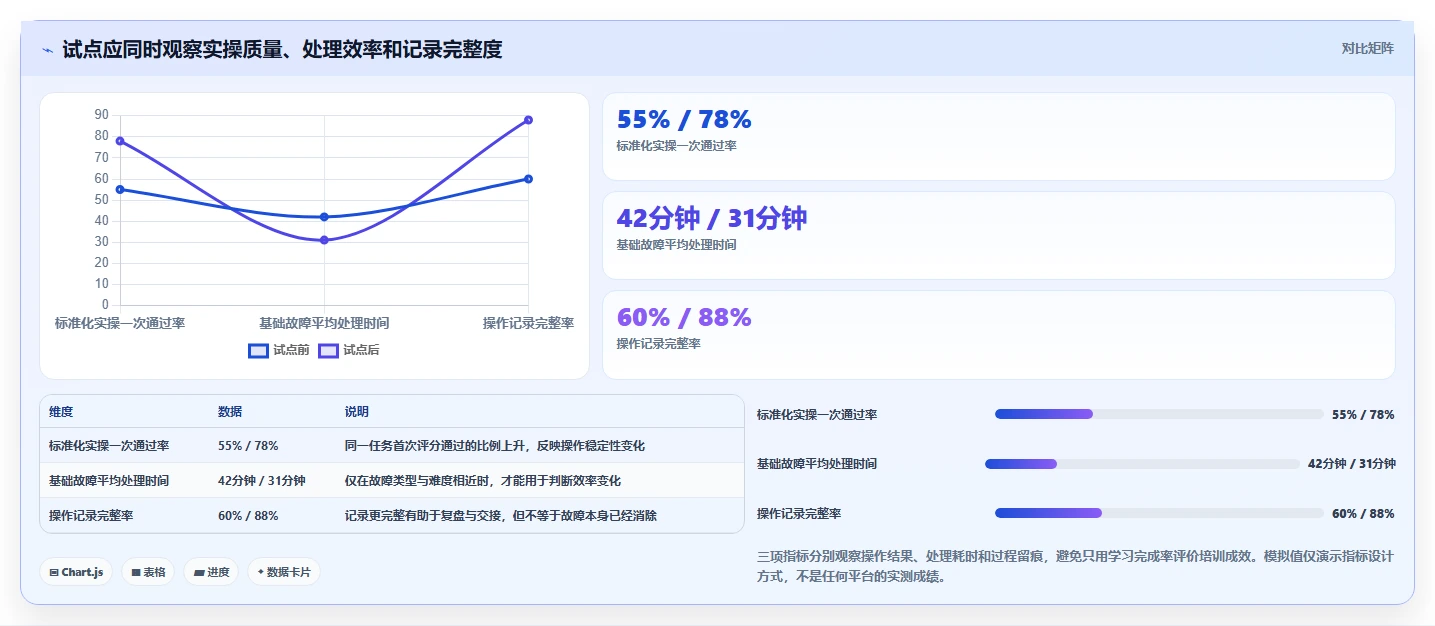Click the 基础故障平均处理时间 progress bar

click(1142, 464)
